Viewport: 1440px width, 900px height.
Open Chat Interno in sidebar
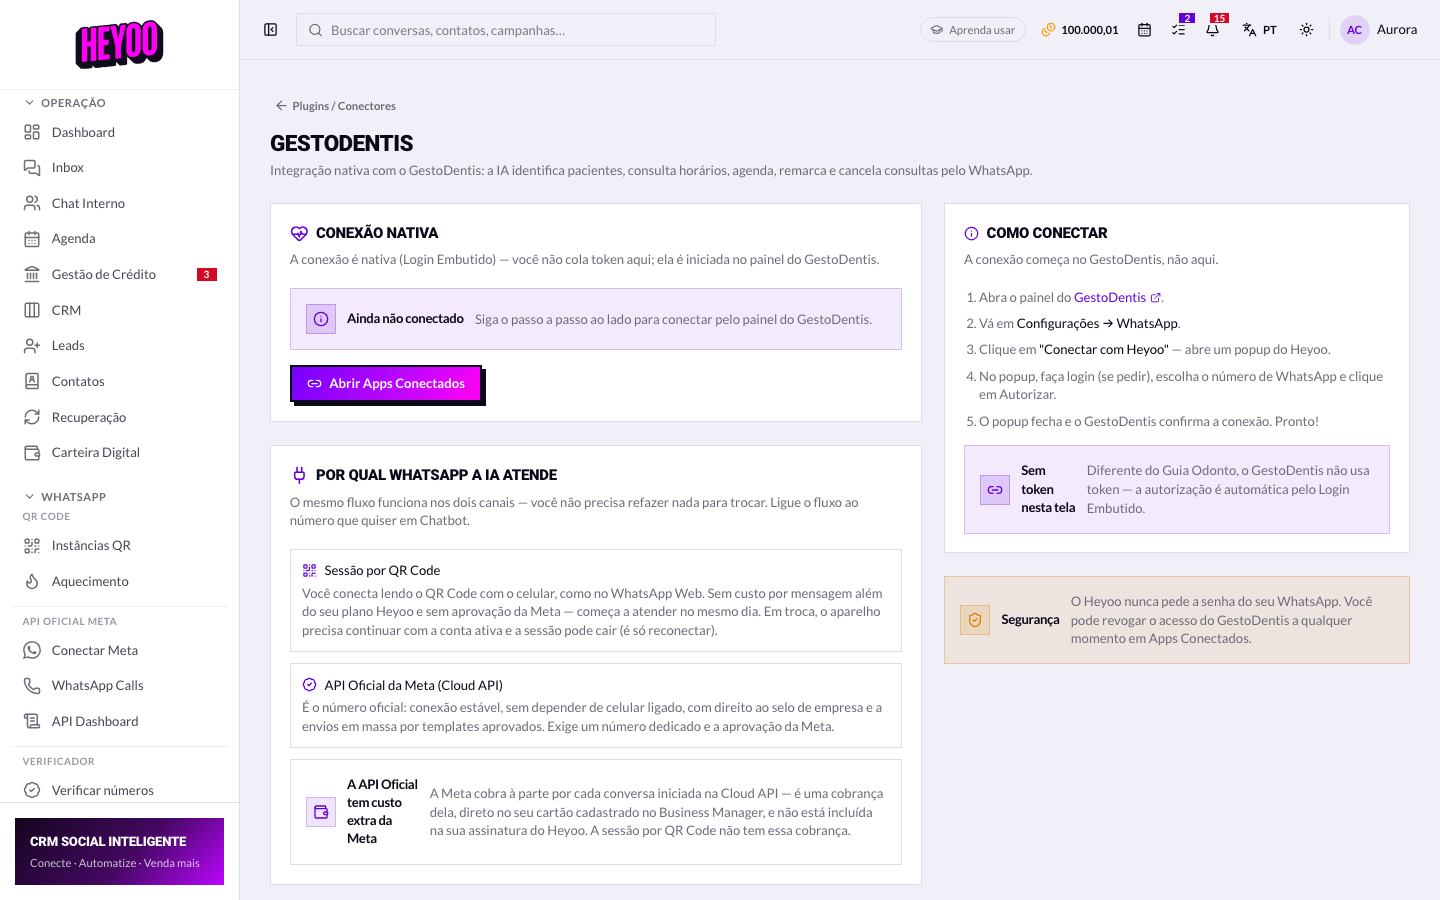120,203
